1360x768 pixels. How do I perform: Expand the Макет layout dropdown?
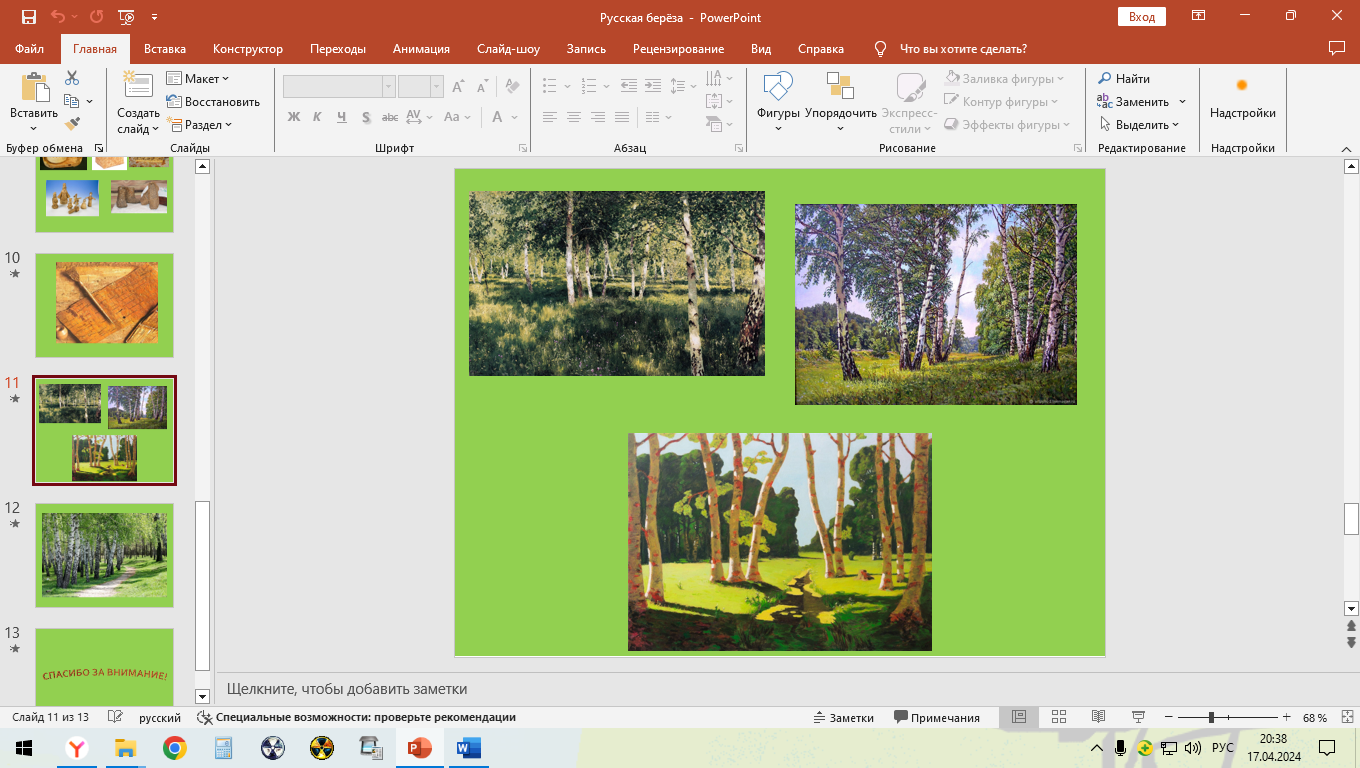coord(198,79)
